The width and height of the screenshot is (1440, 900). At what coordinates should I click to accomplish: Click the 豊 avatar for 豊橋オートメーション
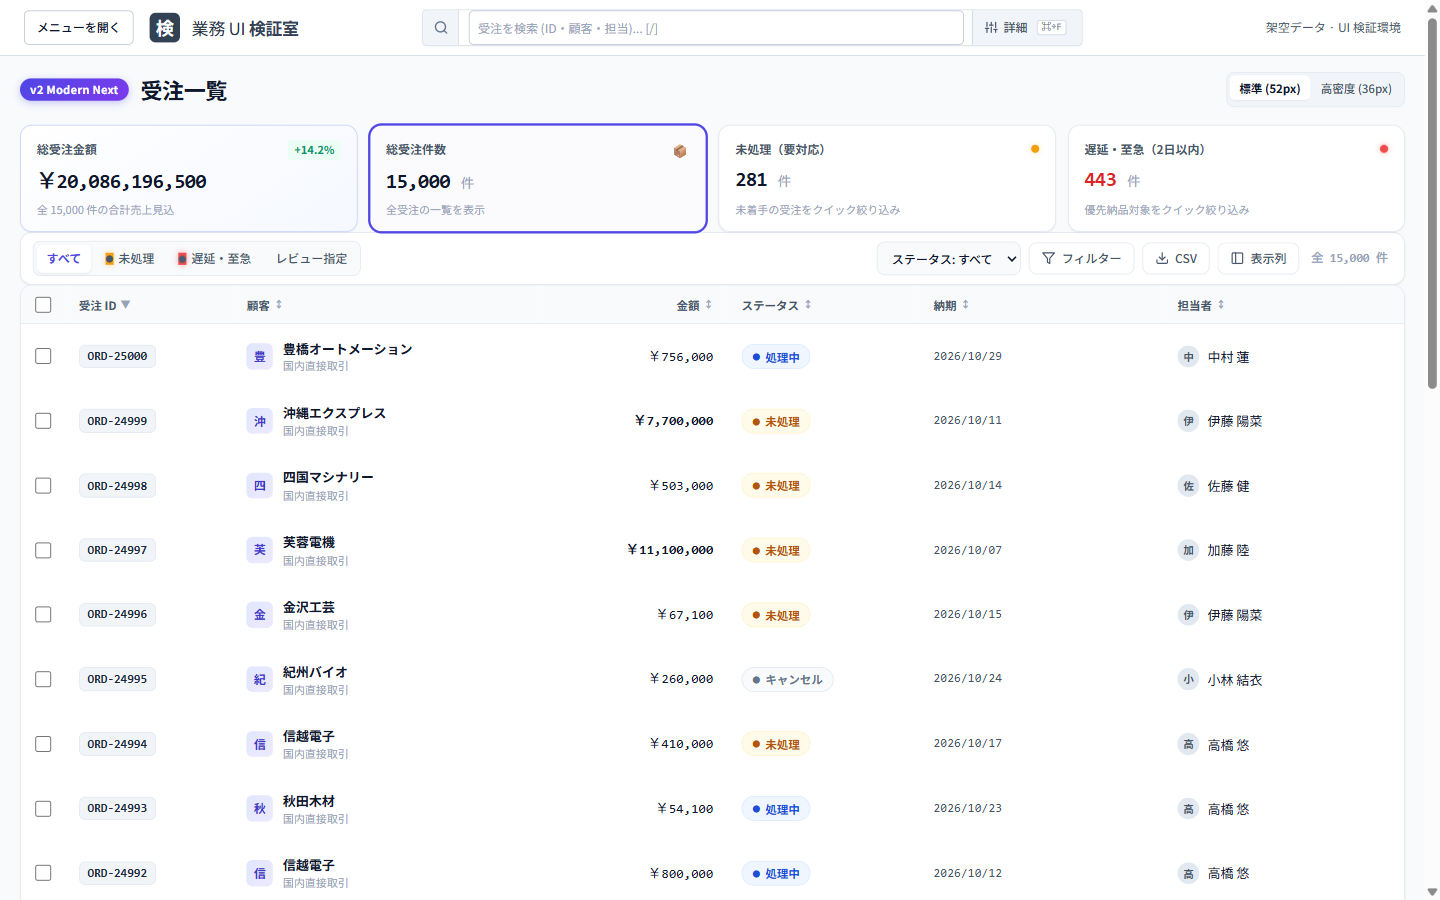260,357
